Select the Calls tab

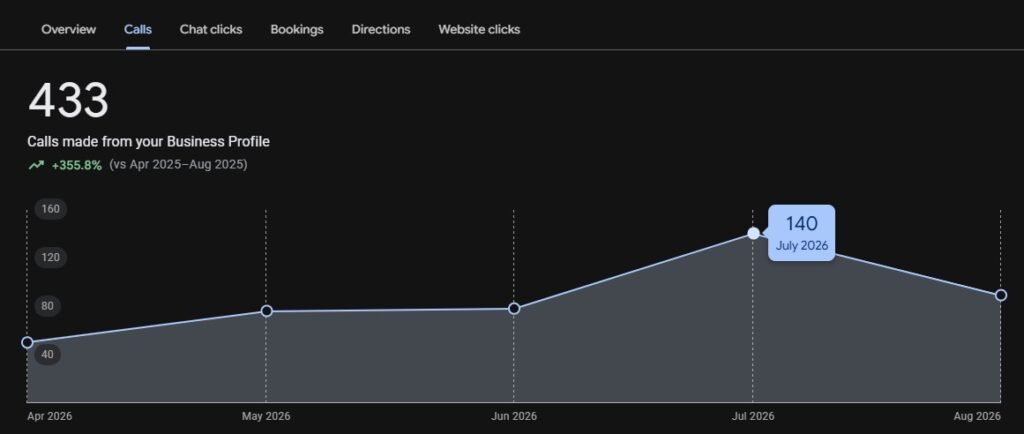pos(138,29)
